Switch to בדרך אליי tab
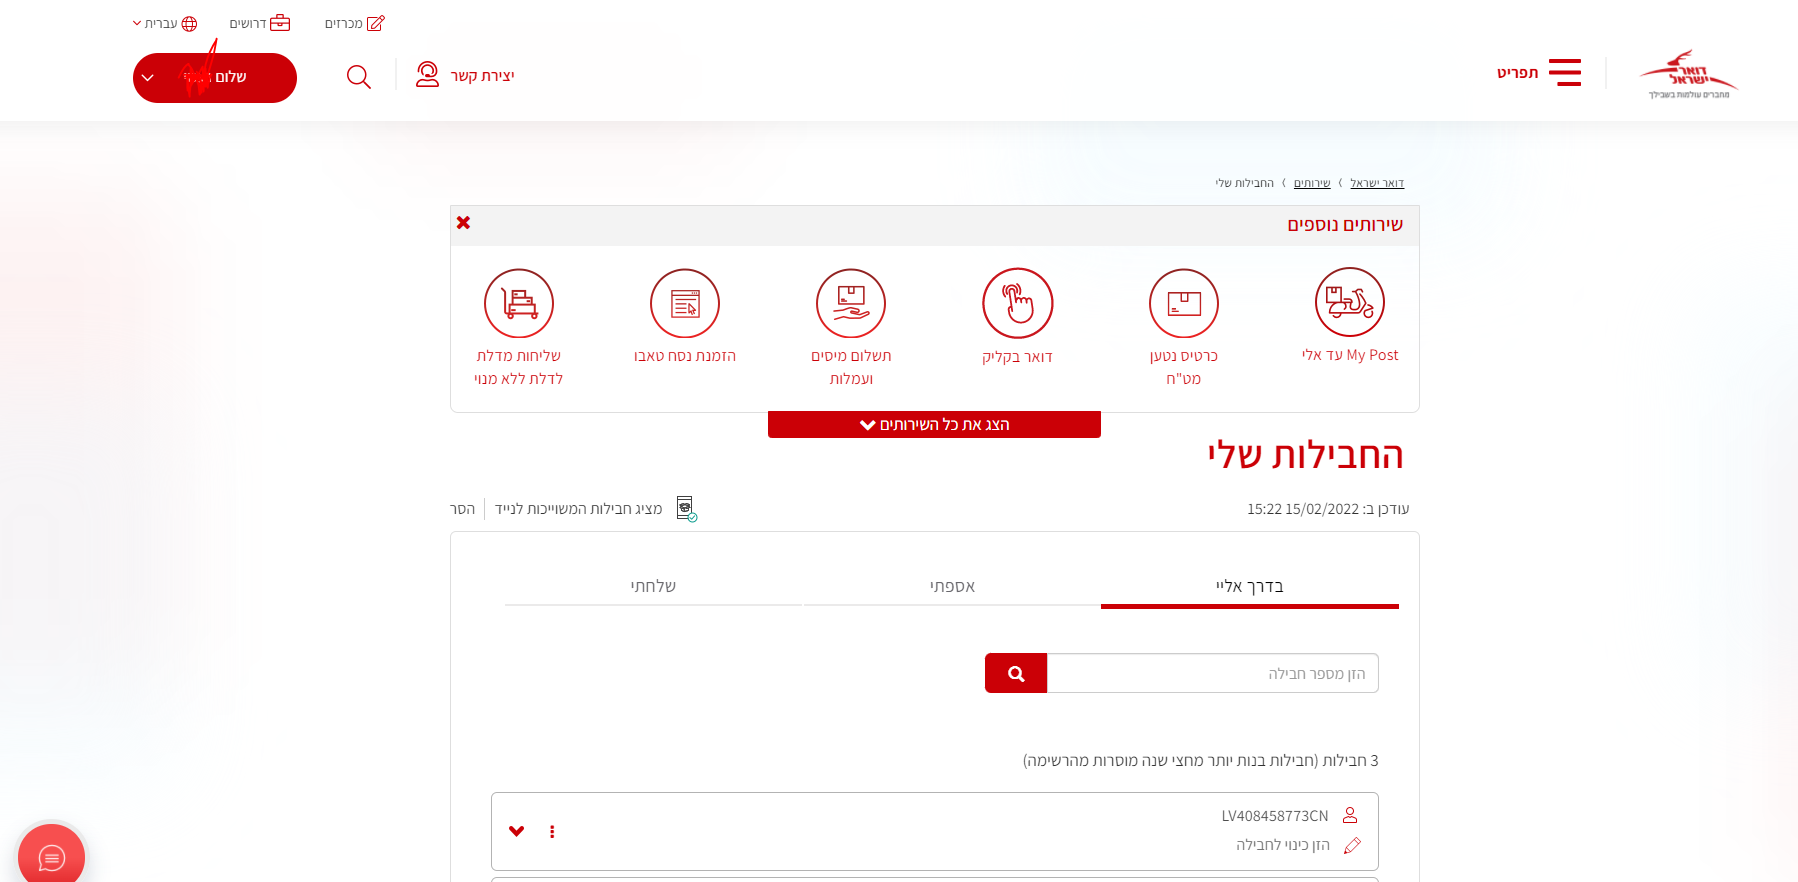The image size is (1798, 882). pos(1250,586)
